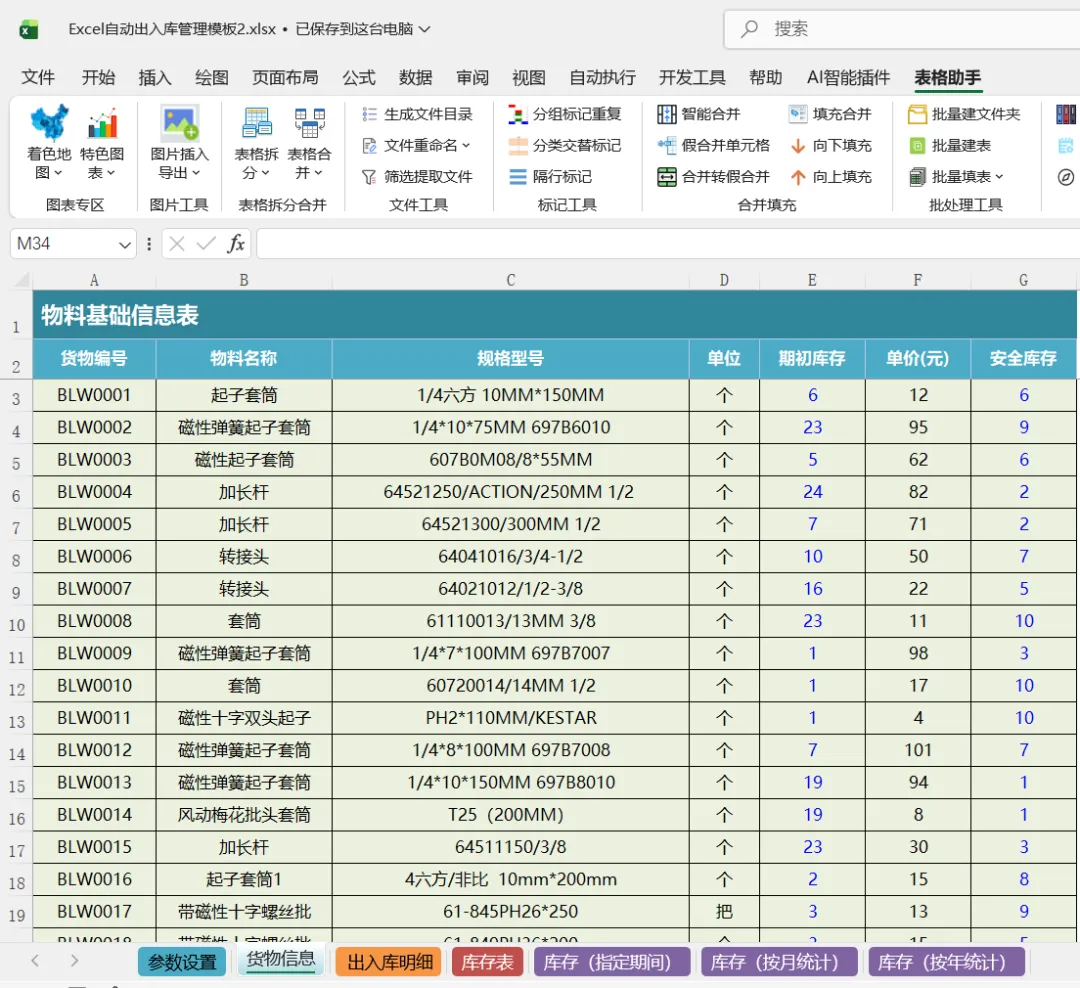Click the next sheet navigation arrow

(74, 960)
